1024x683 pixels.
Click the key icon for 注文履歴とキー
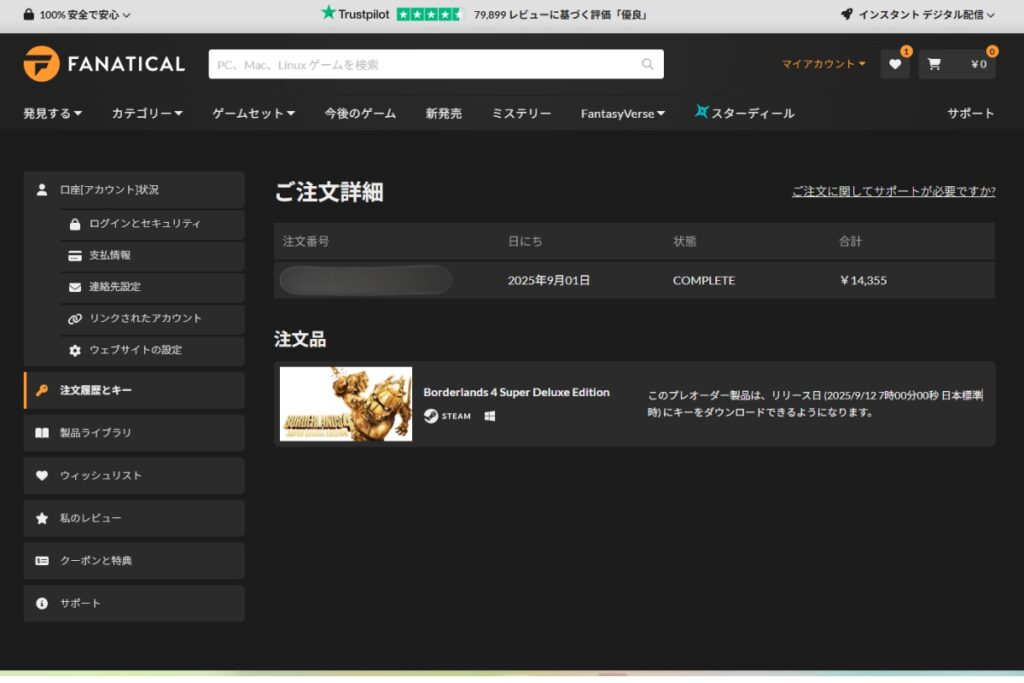coord(42,390)
